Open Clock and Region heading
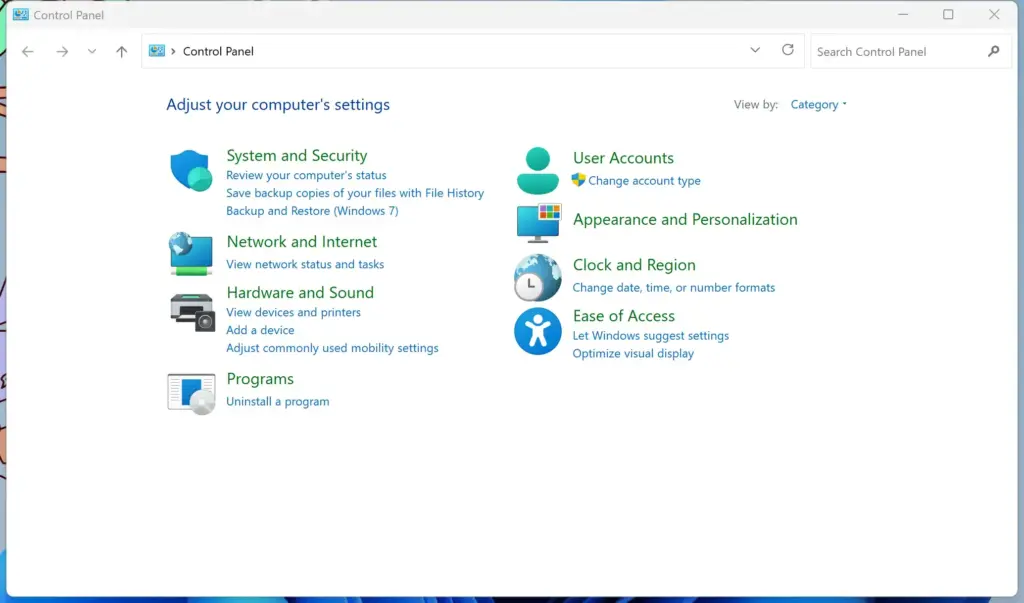This screenshot has width=1024, height=603. [634, 265]
